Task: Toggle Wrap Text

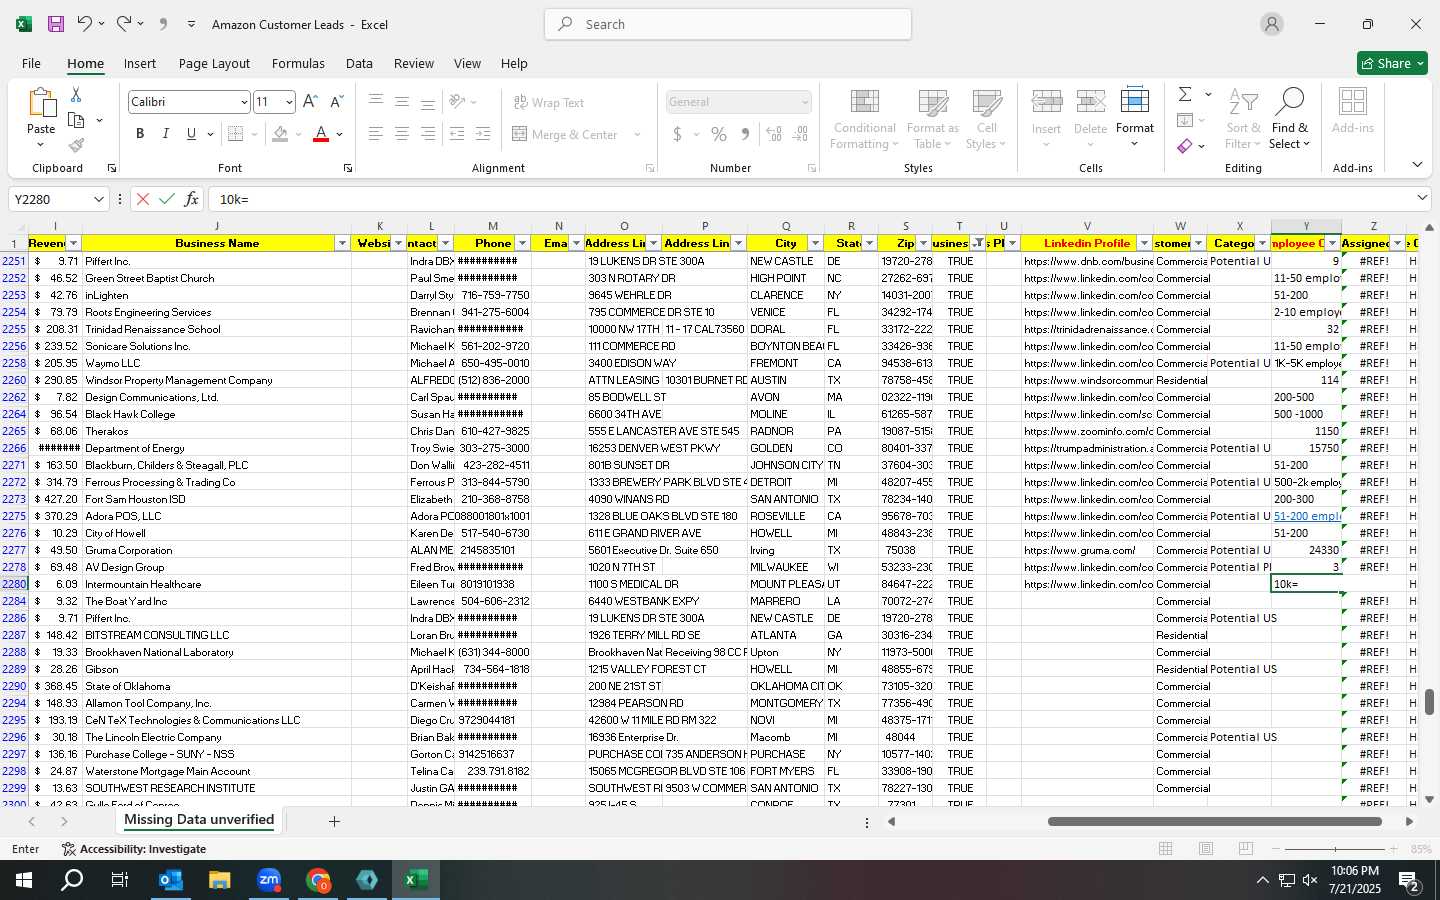Action: (x=549, y=102)
